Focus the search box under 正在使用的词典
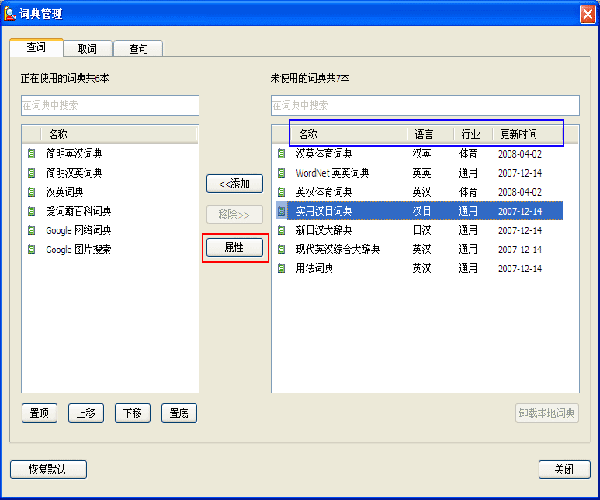The width and height of the screenshot is (600, 500). [110, 106]
